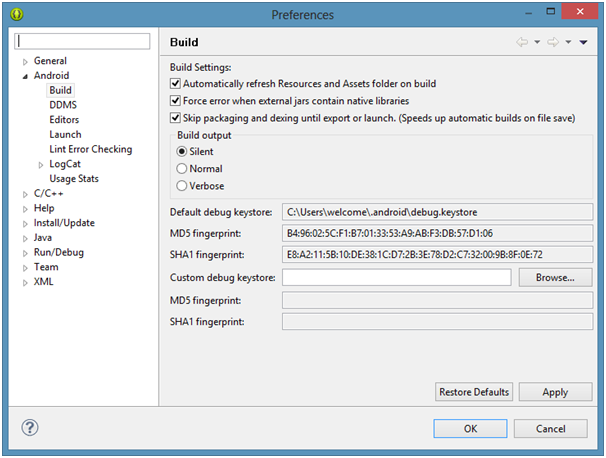Expand the LogCat tree node
606x458 pixels.
click(41, 165)
